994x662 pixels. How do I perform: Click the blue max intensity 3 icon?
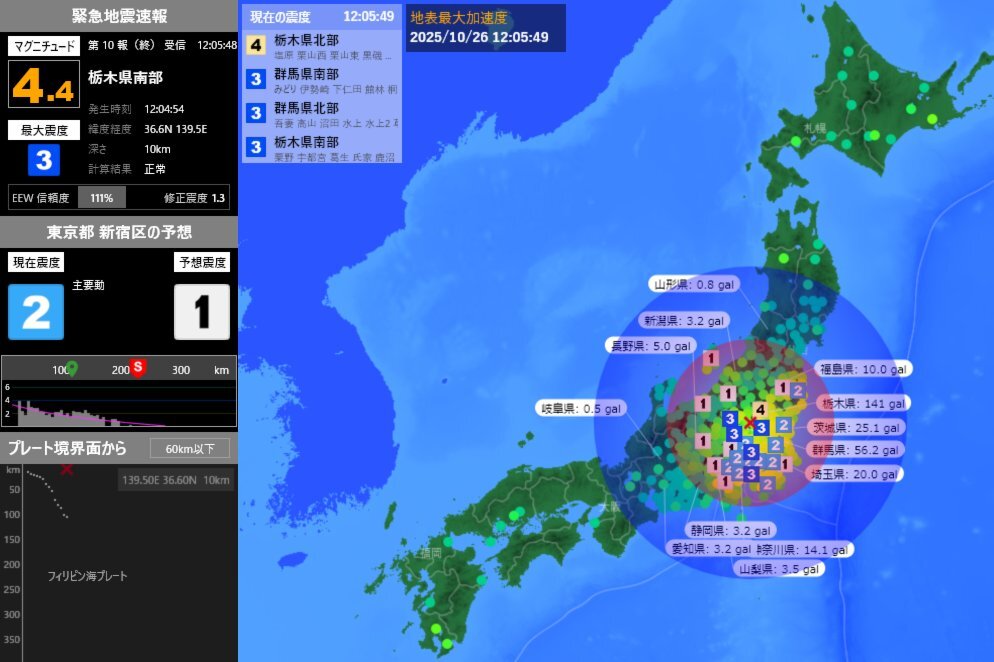(43, 159)
